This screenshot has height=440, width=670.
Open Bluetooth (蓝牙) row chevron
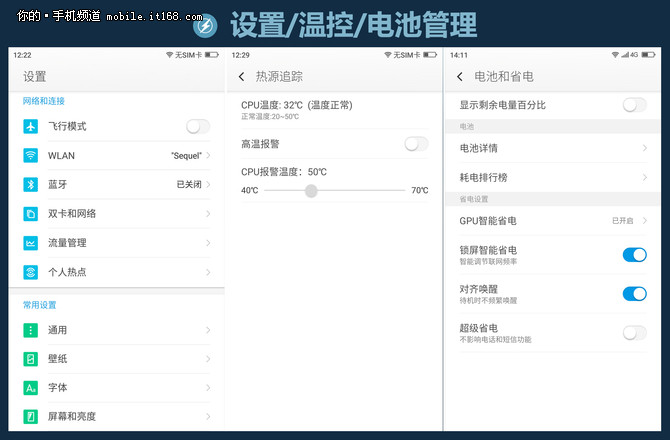click(x=208, y=185)
